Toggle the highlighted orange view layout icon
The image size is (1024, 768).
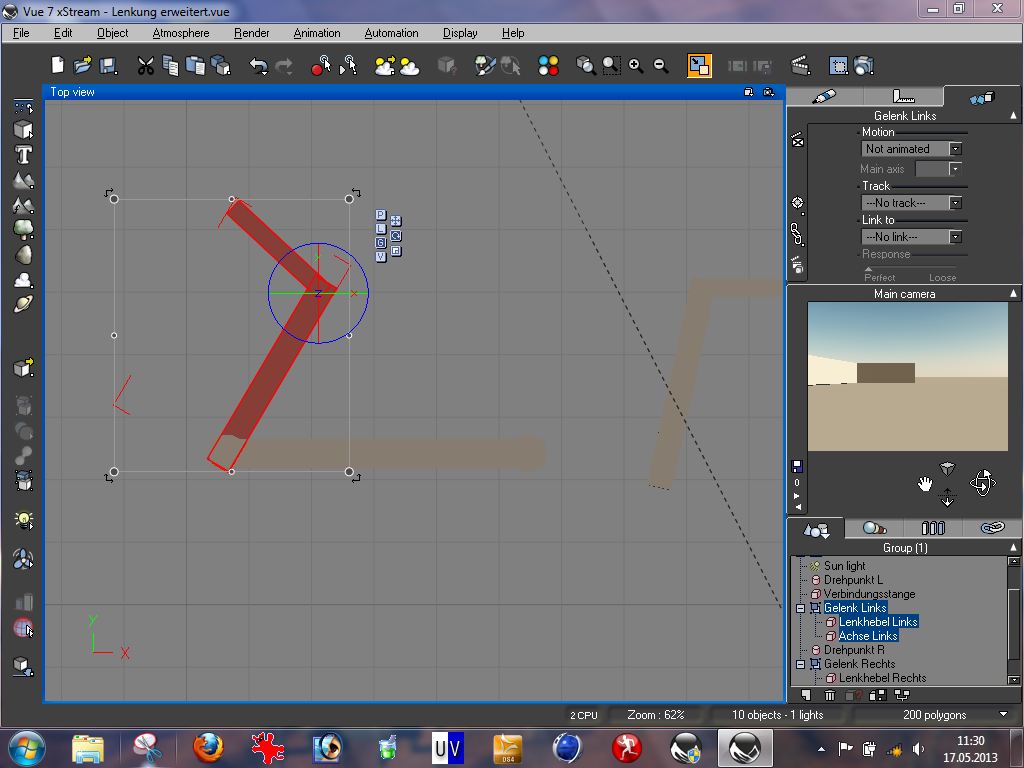tap(699, 65)
